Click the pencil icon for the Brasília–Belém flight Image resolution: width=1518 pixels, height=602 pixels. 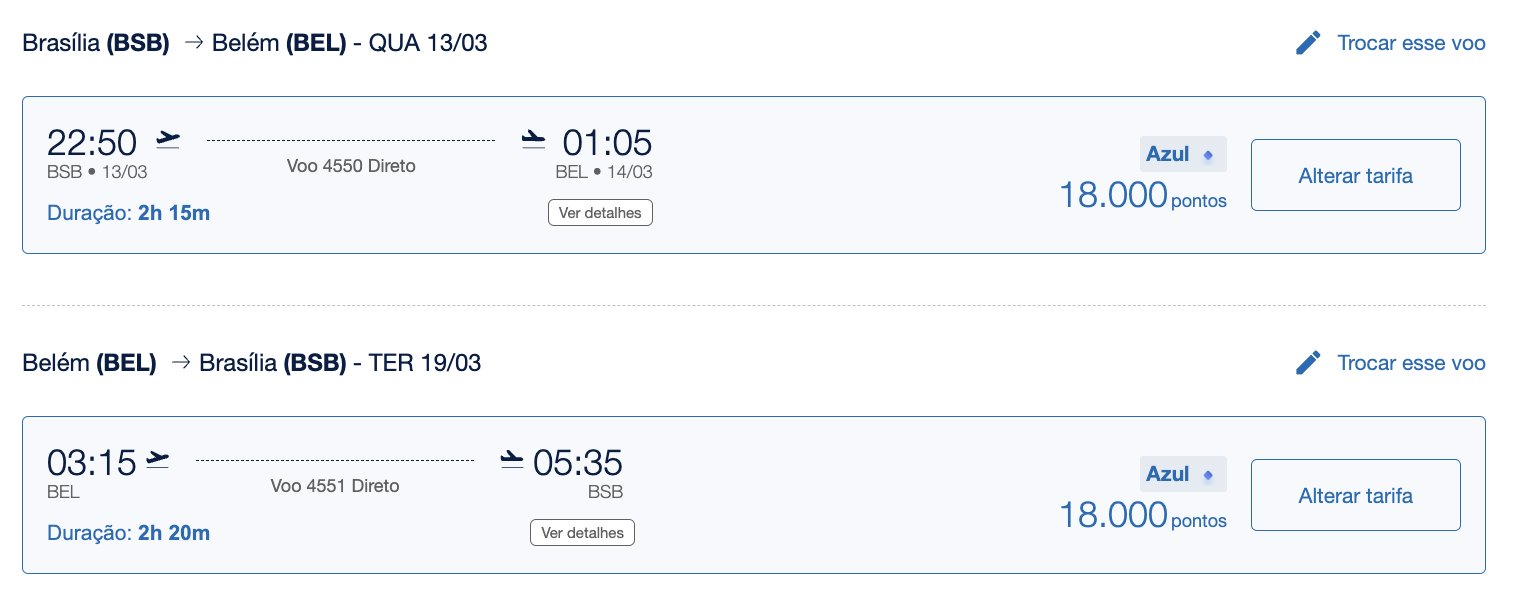(1308, 43)
